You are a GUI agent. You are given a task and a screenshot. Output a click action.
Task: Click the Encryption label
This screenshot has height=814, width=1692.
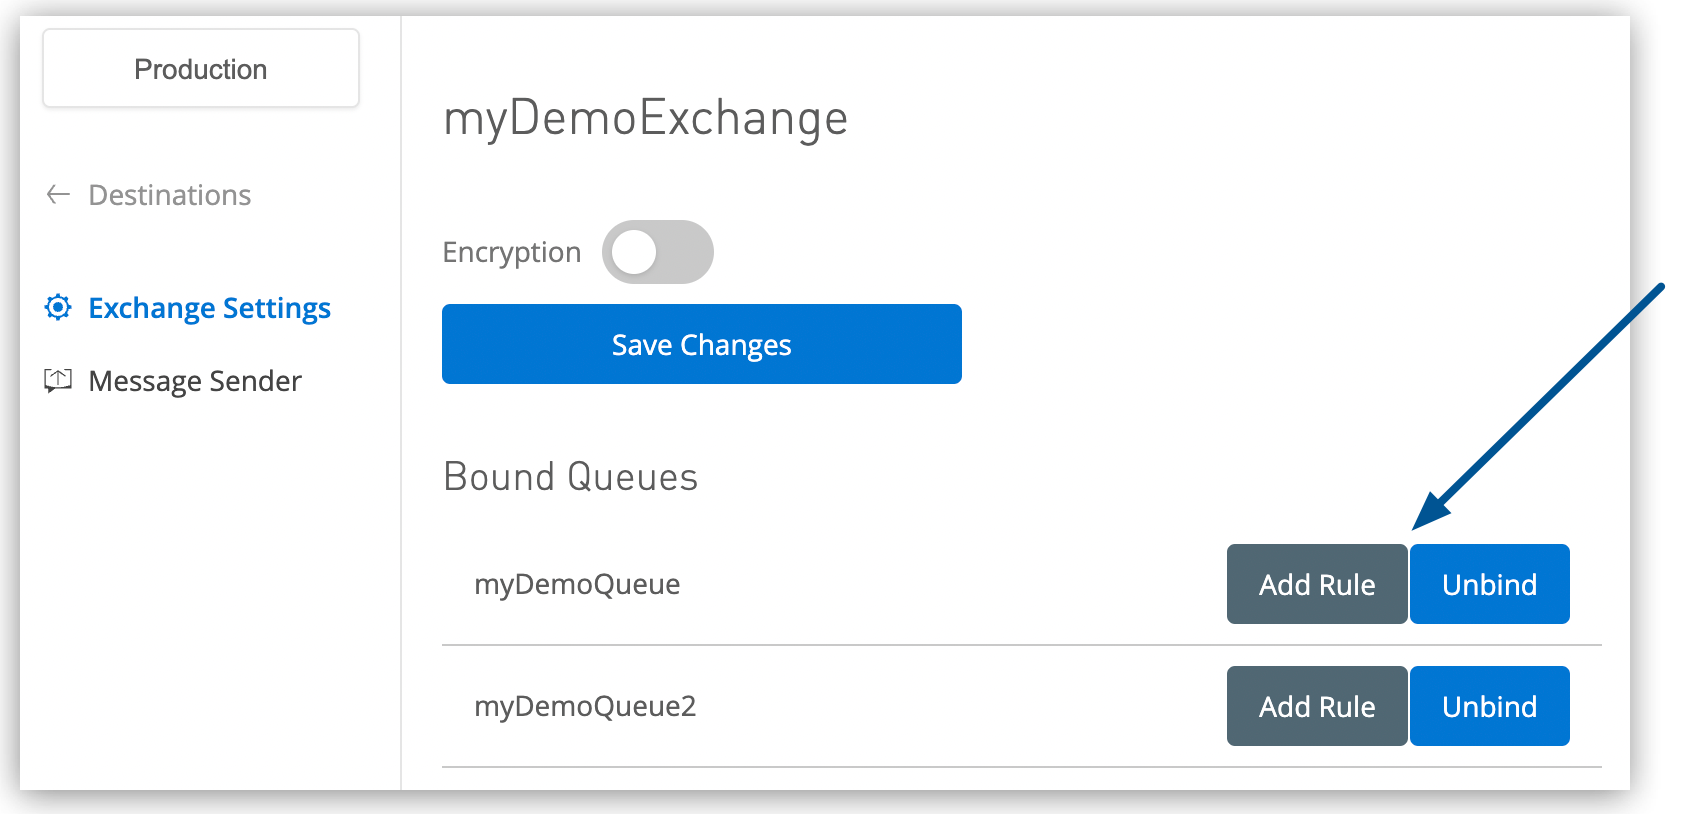(512, 252)
